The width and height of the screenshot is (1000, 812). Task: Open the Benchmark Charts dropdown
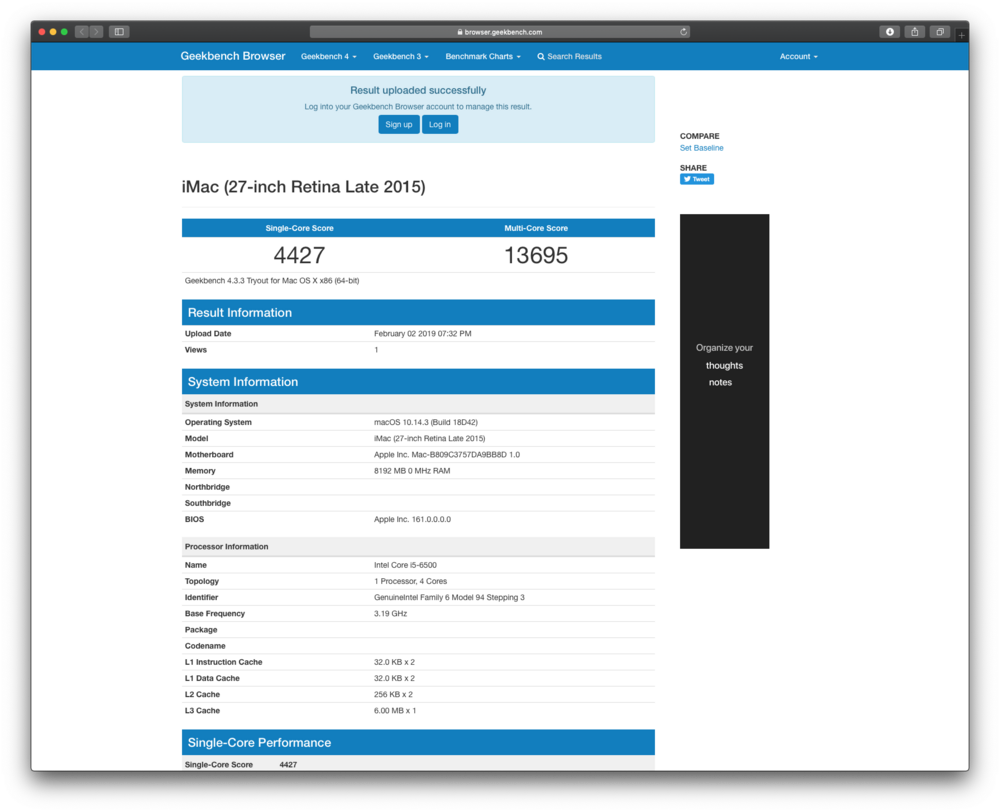click(x=483, y=57)
